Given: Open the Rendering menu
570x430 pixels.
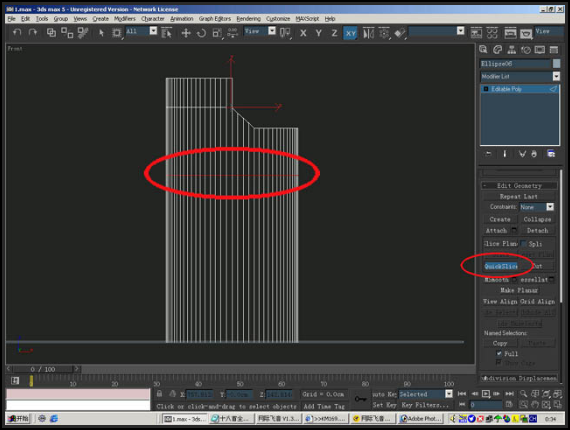Looking at the screenshot, I should [249, 19].
